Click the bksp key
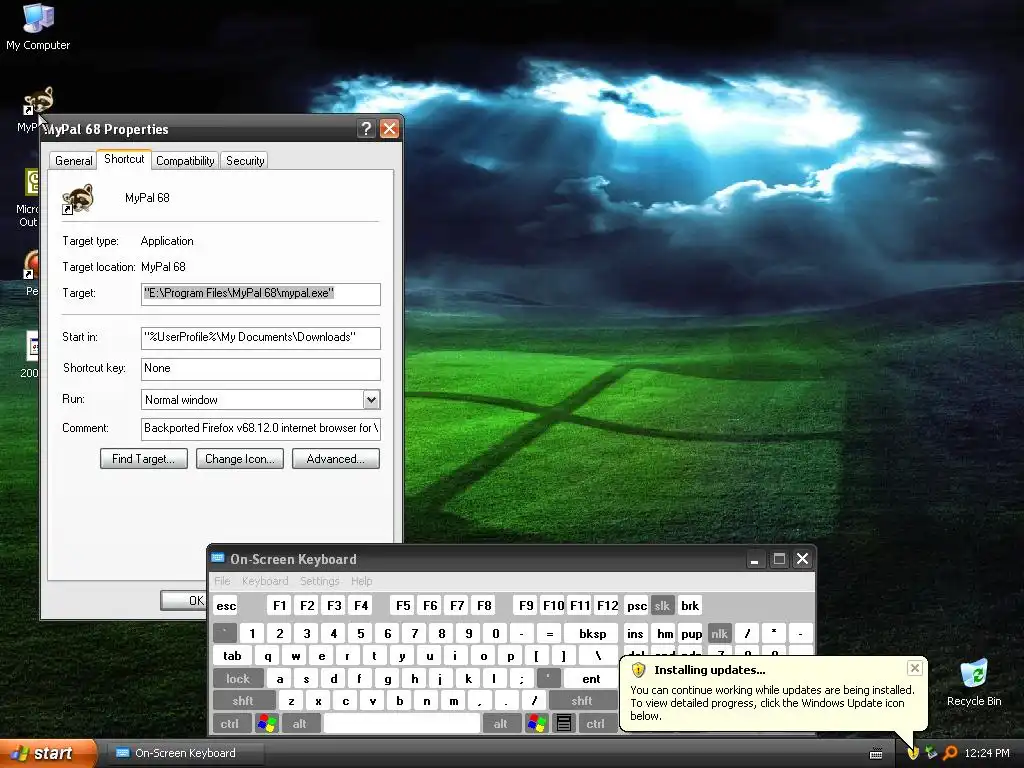1024x768 pixels. [x=592, y=633]
